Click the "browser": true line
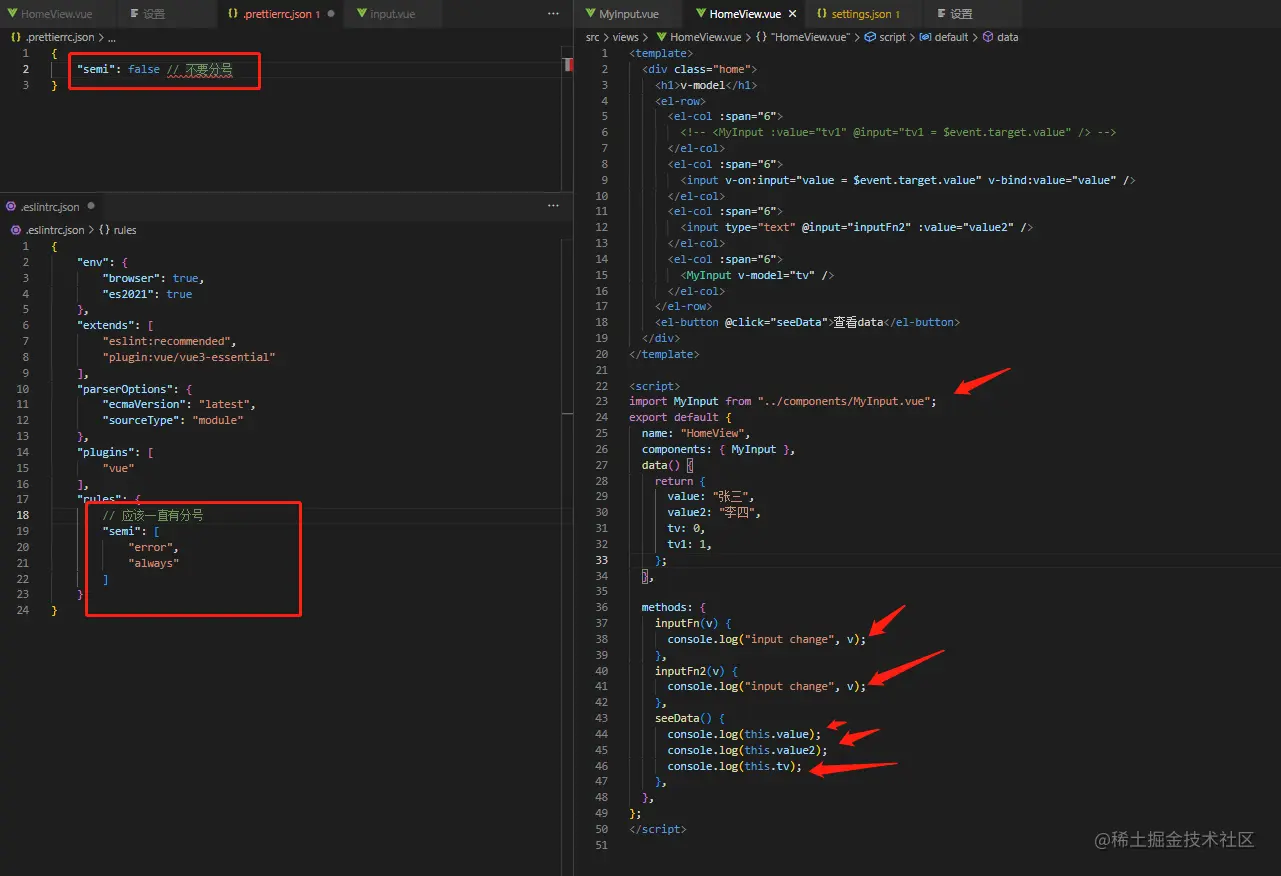The height and width of the screenshot is (876, 1281). pyautogui.click(x=153, y=278)
